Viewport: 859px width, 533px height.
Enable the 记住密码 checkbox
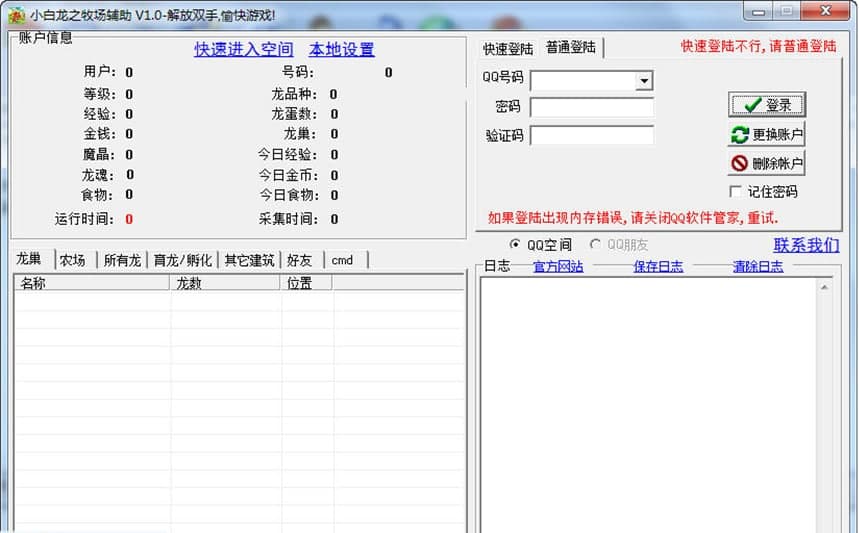coord(735,191)
